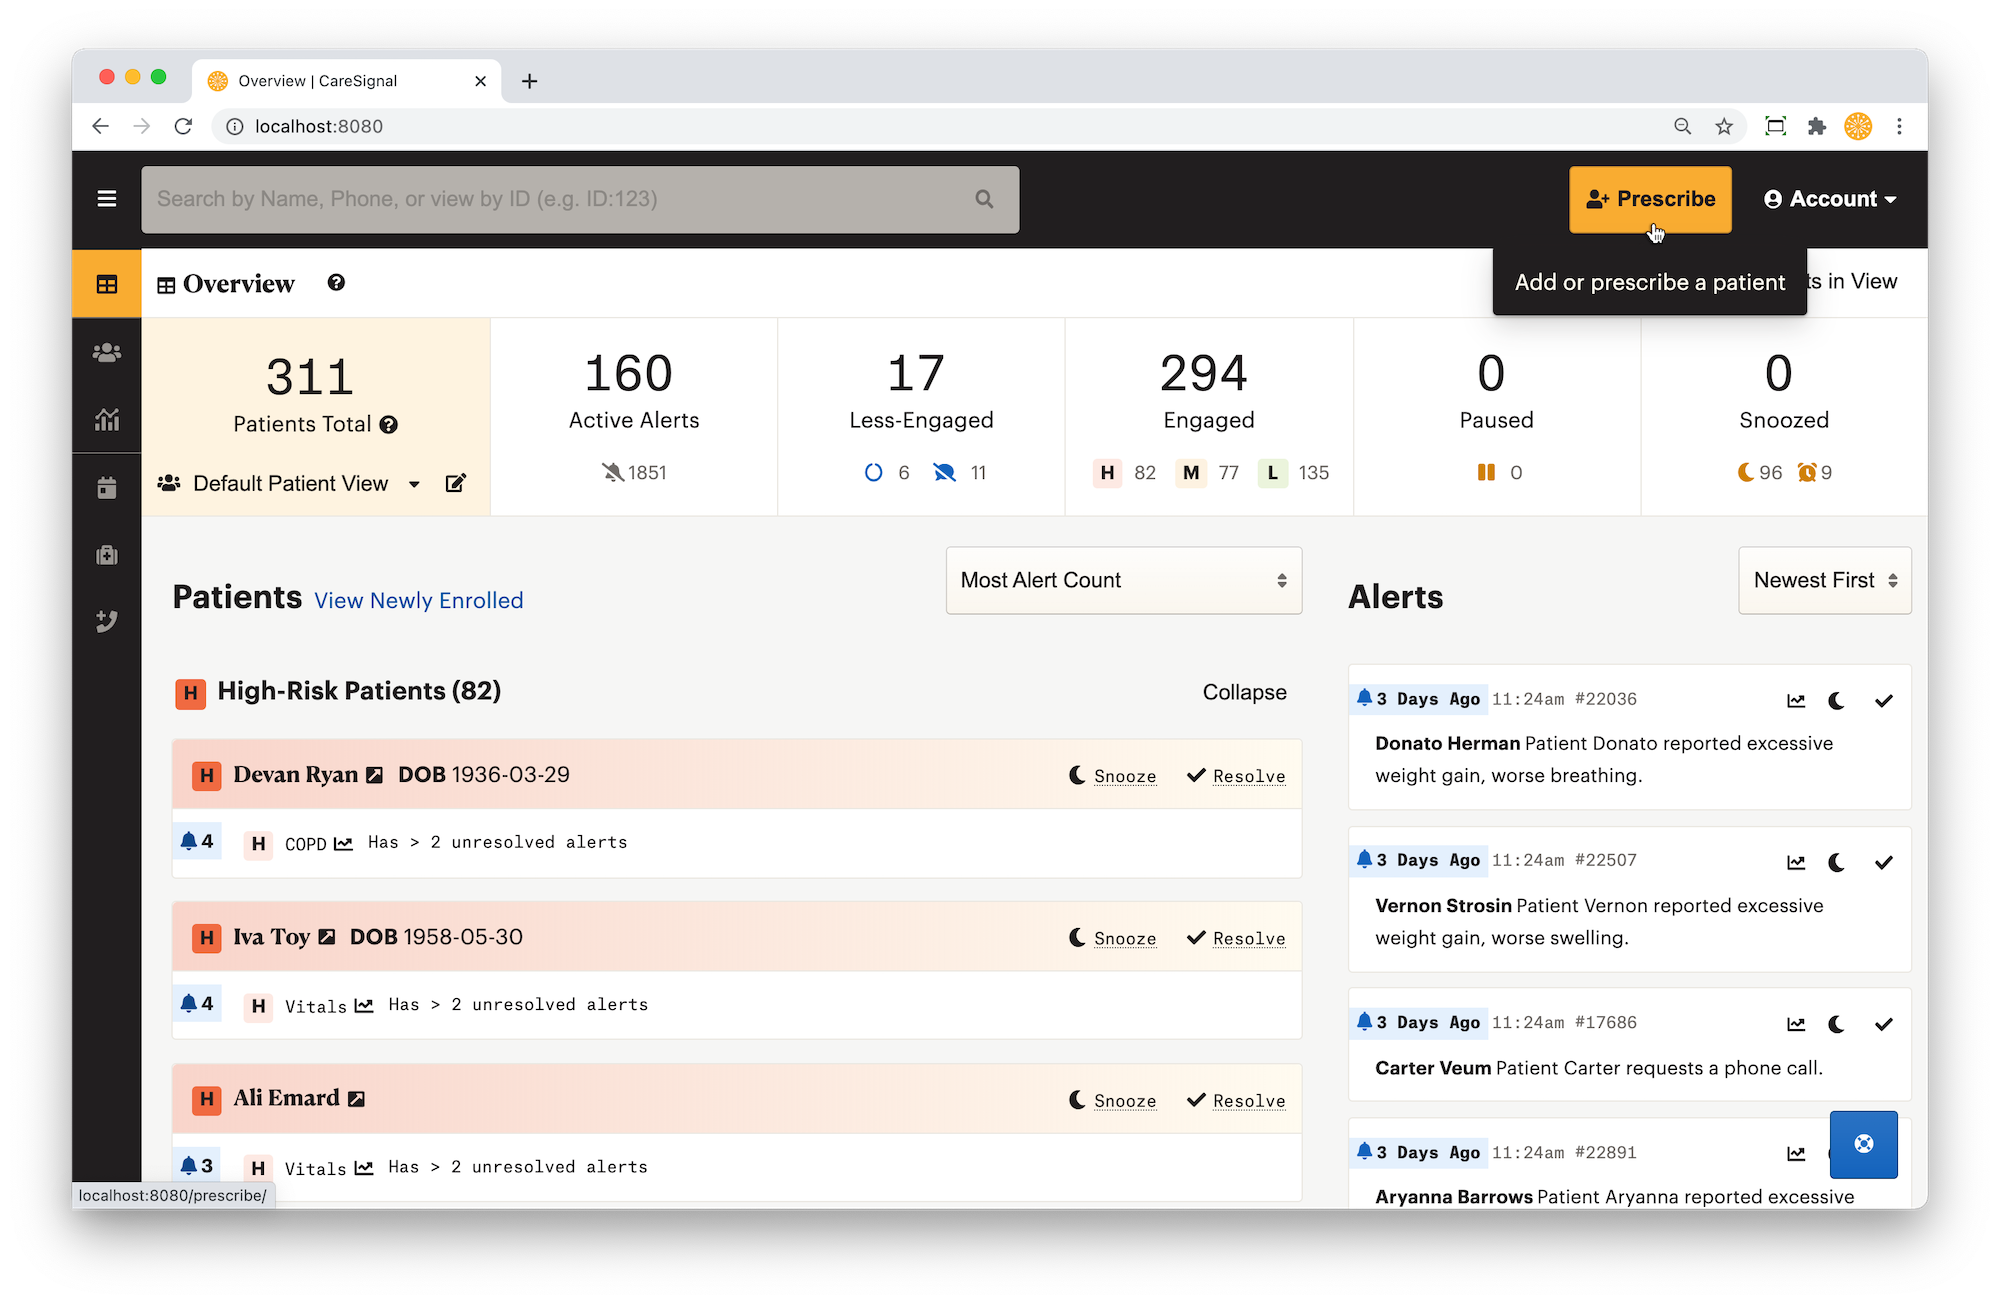2000x1304 pixels.
Task: Filter by Low engagement badge 135
Action: point(1294,473)
